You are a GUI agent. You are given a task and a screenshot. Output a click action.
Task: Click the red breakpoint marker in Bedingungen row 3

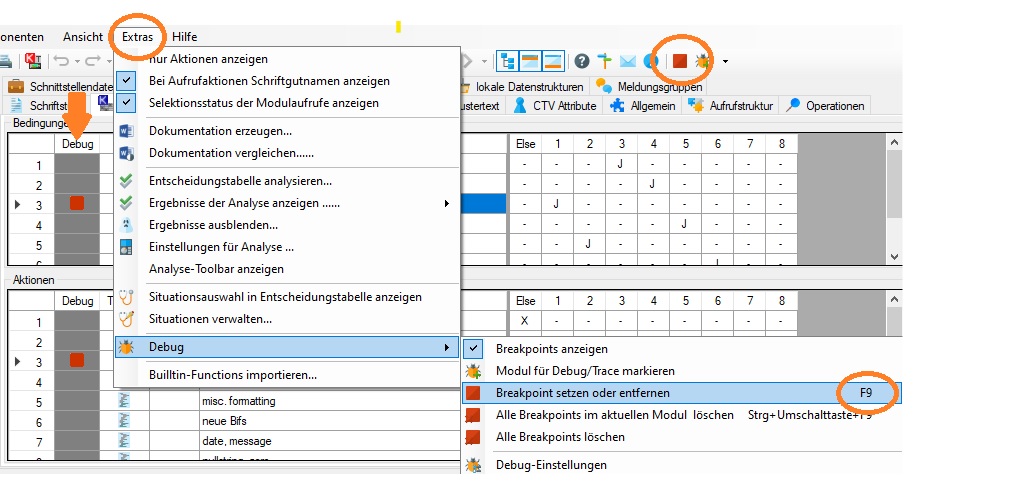point(77,204)
